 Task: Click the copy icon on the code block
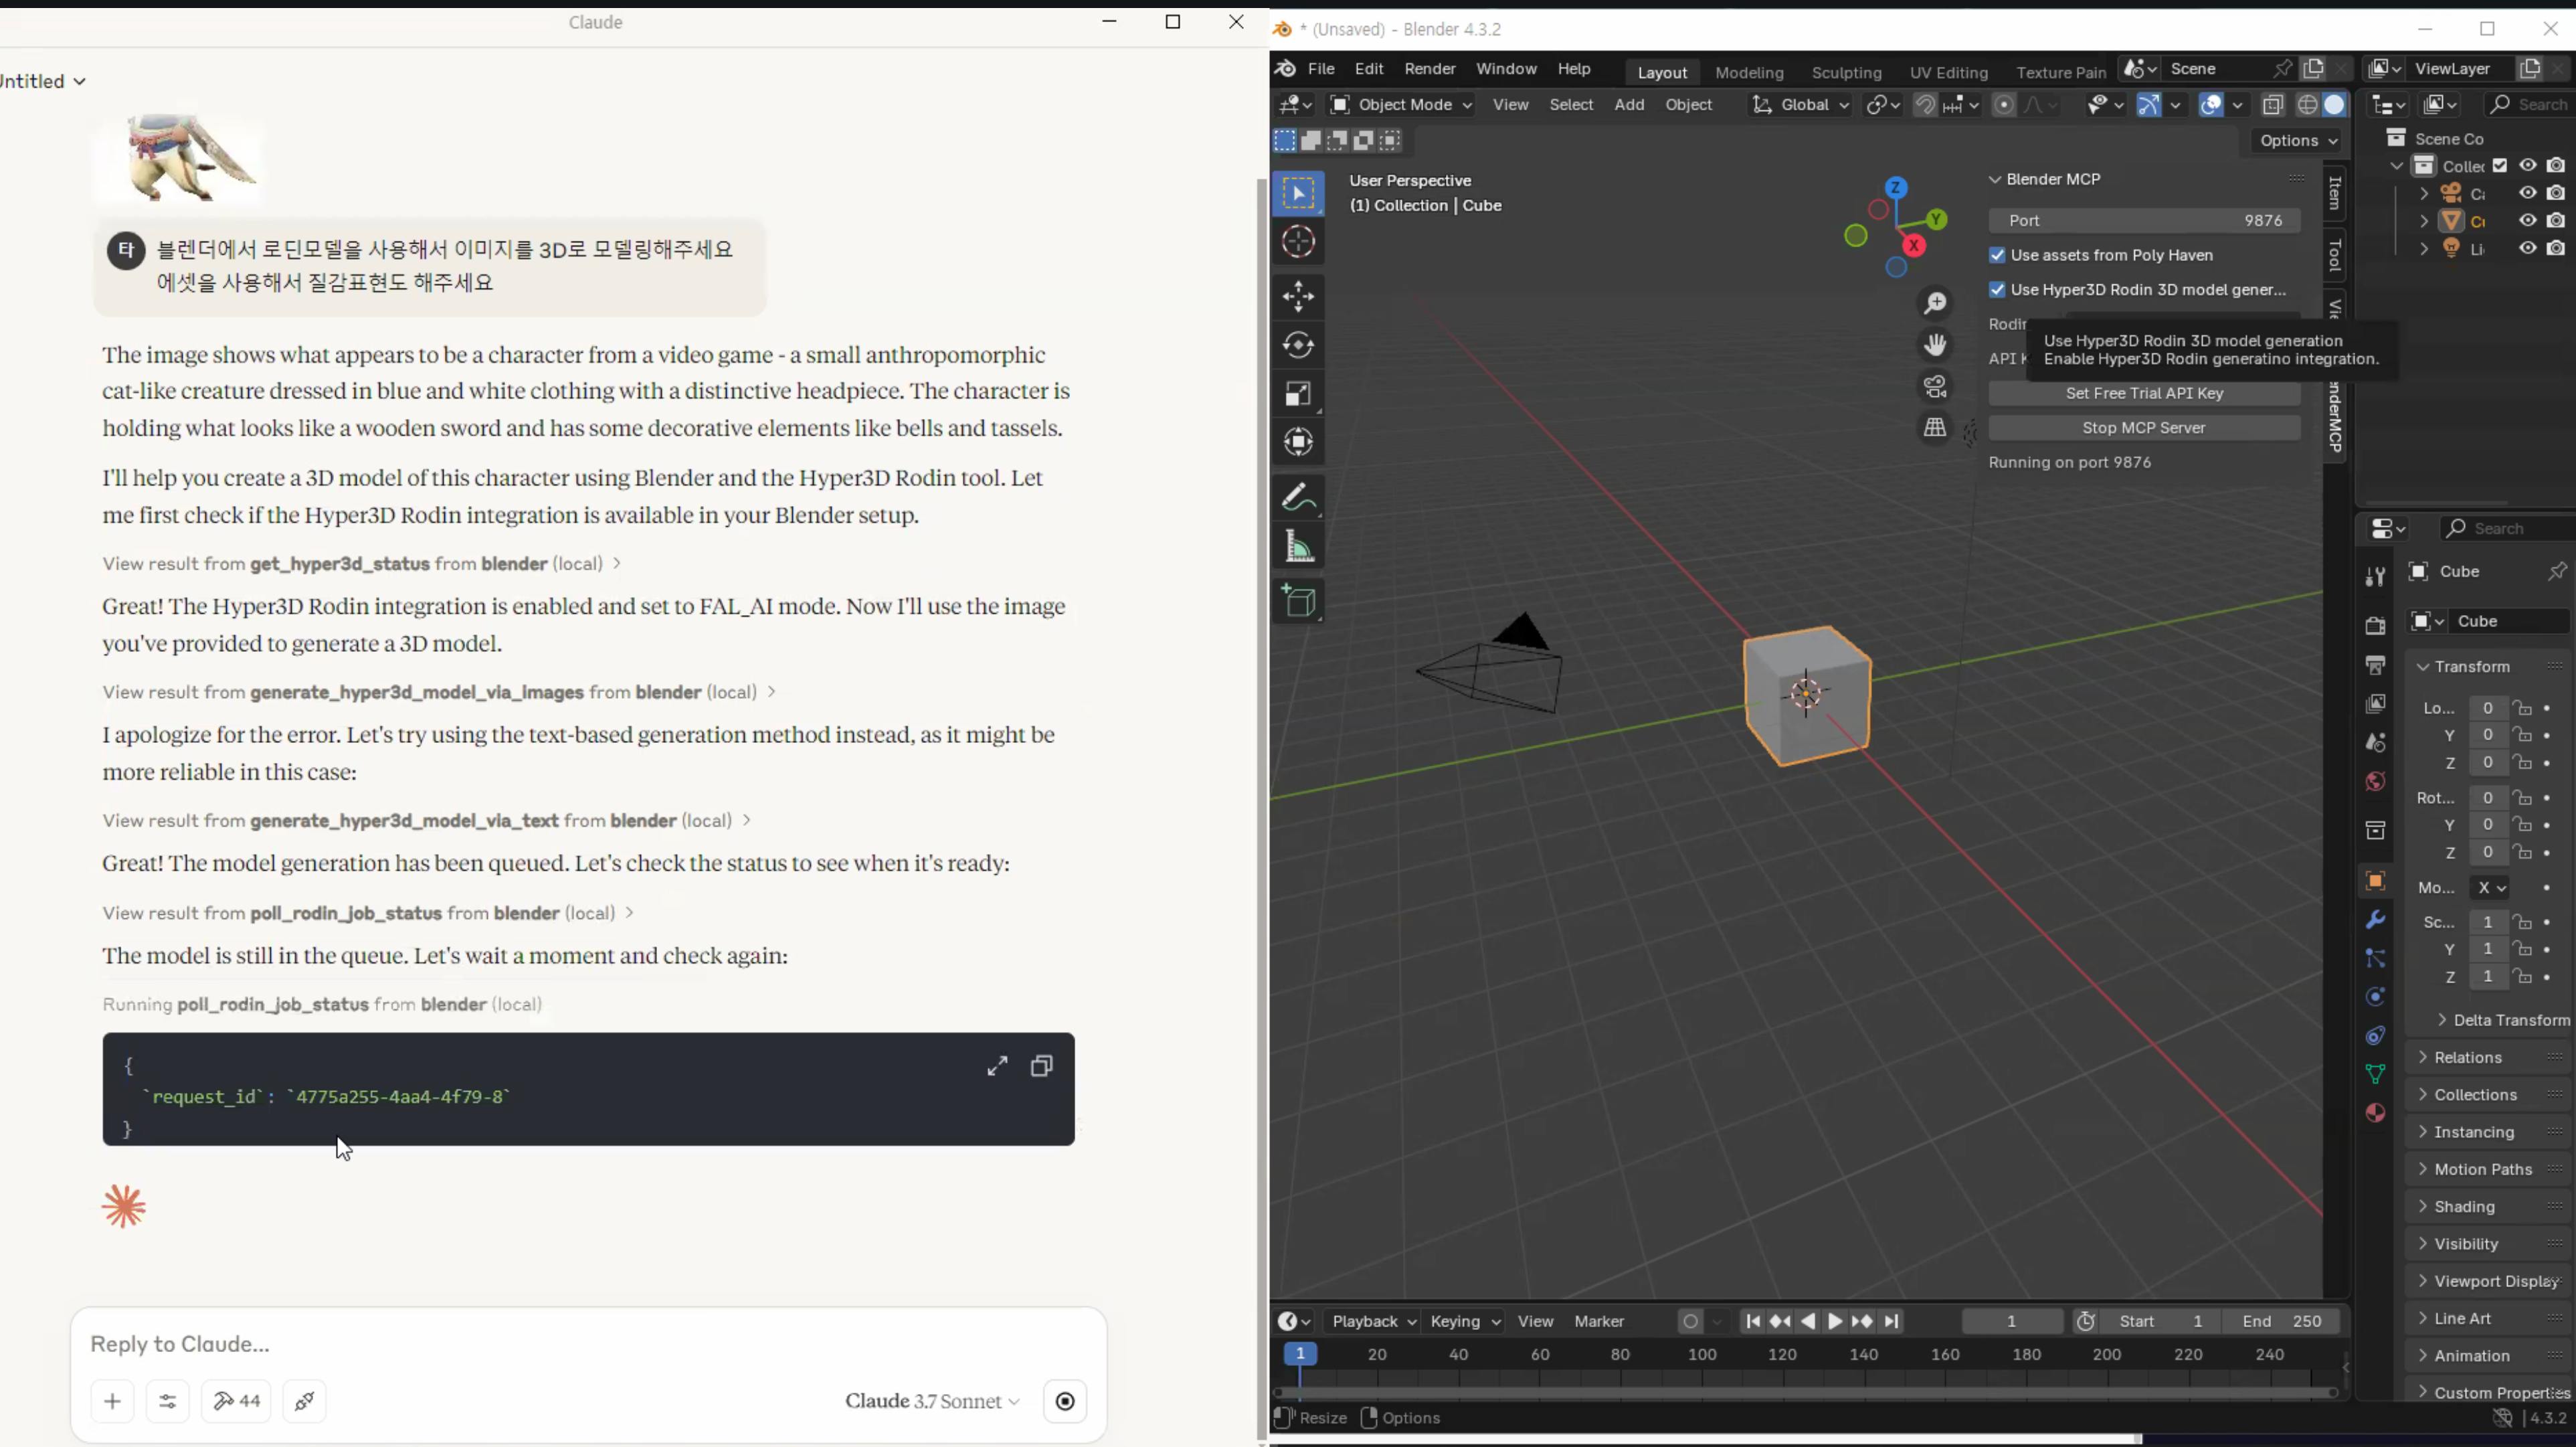tap(1041, 1066)
